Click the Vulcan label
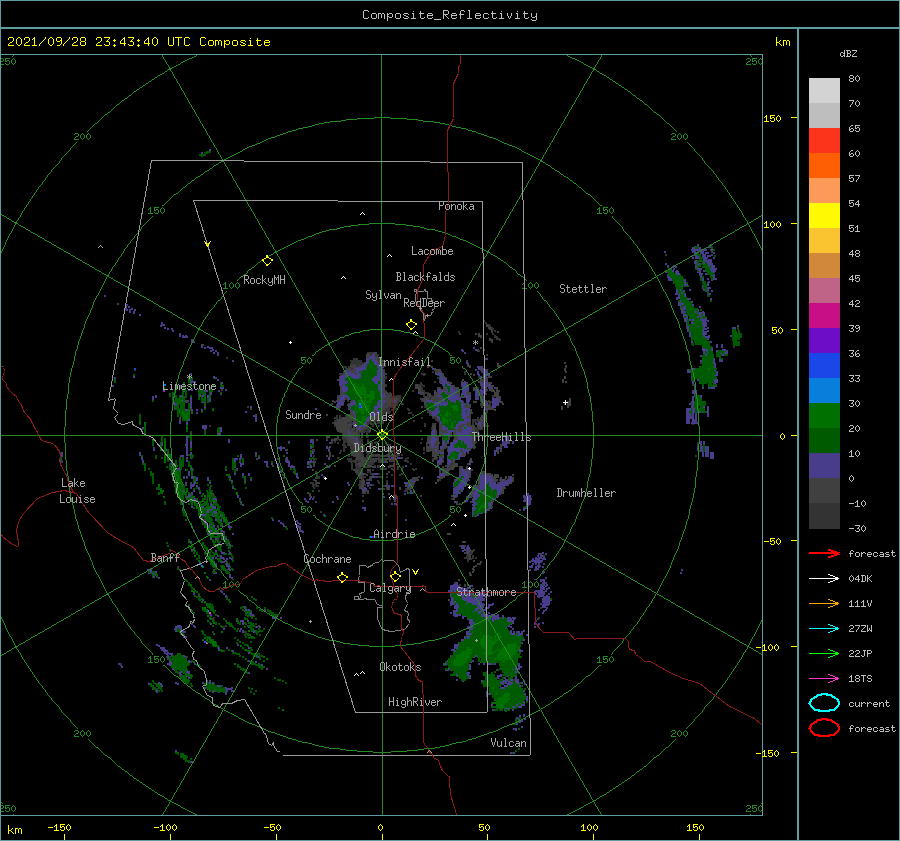The height and width of the screenshot is (841, 900). pos(508,743)
